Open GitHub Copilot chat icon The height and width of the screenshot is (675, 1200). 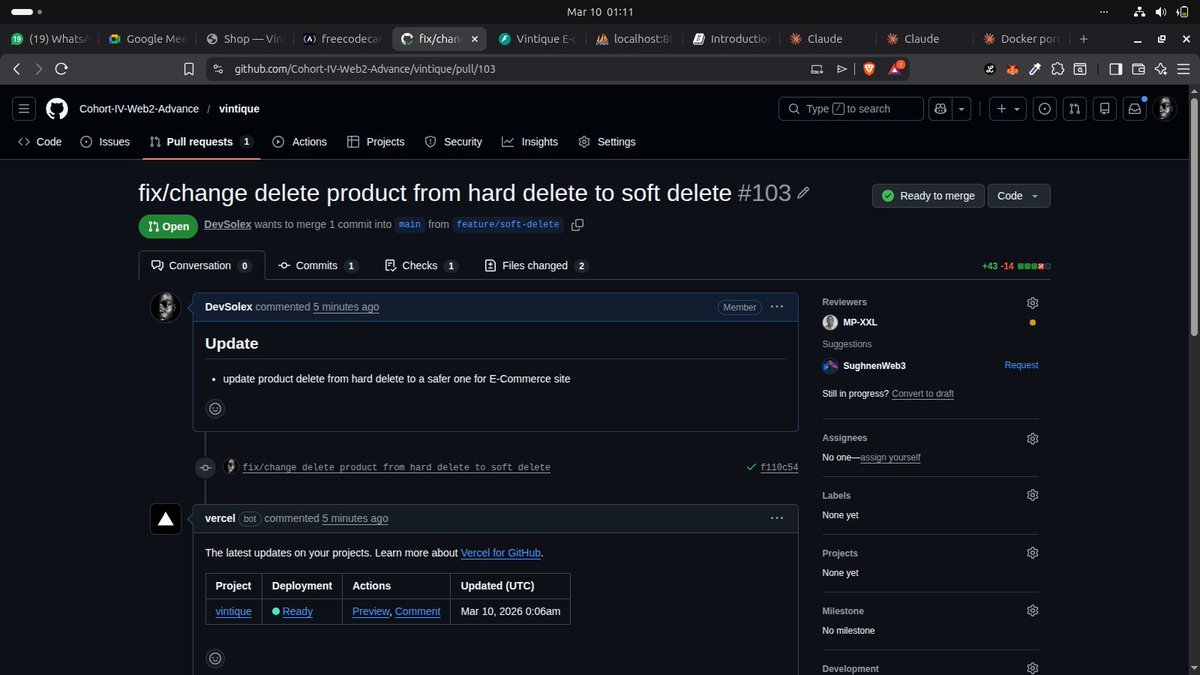click(939, 108)
